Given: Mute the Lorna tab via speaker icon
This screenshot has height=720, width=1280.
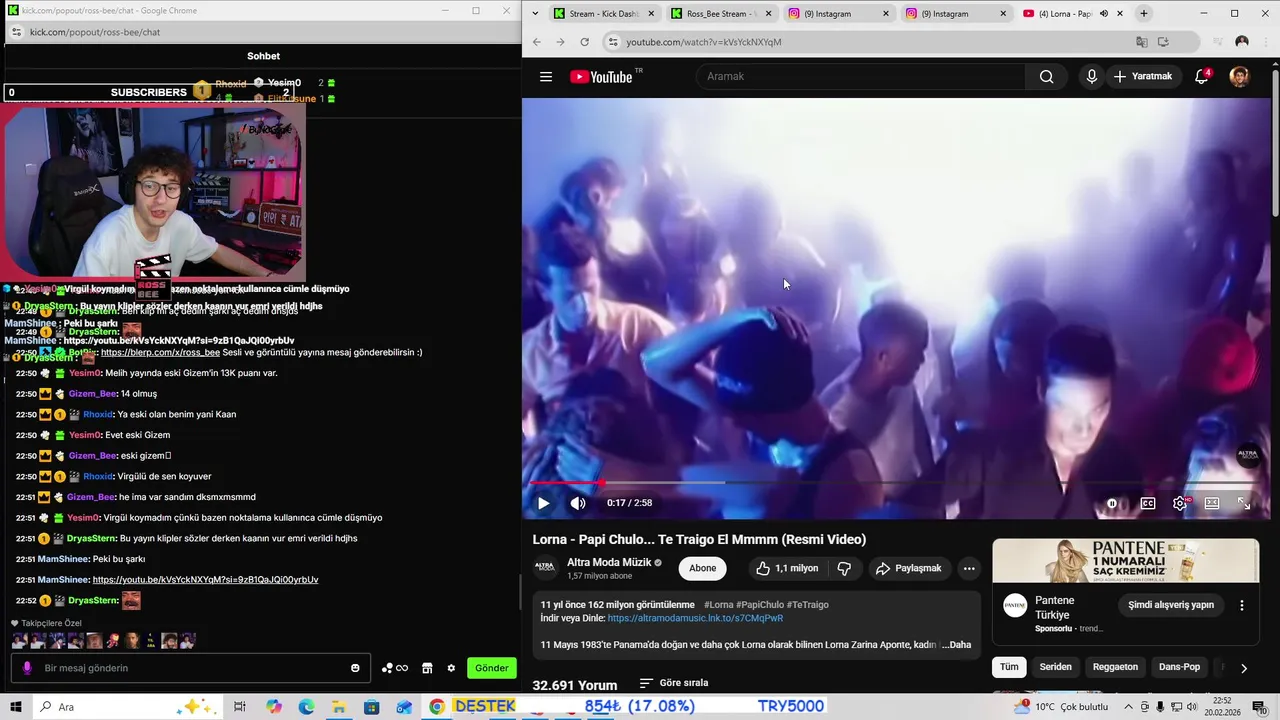Looking at the screenshot, I should [x=1104, y=14].
